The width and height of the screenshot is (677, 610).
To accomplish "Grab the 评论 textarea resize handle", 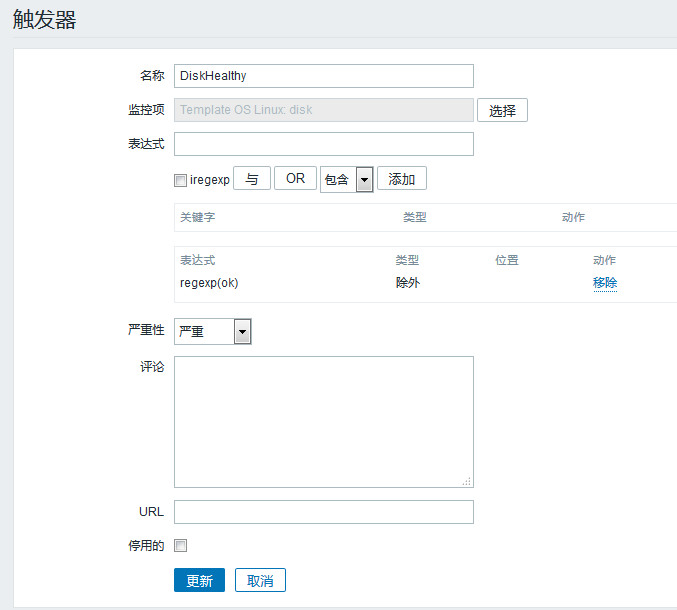I will coord(467,481).
